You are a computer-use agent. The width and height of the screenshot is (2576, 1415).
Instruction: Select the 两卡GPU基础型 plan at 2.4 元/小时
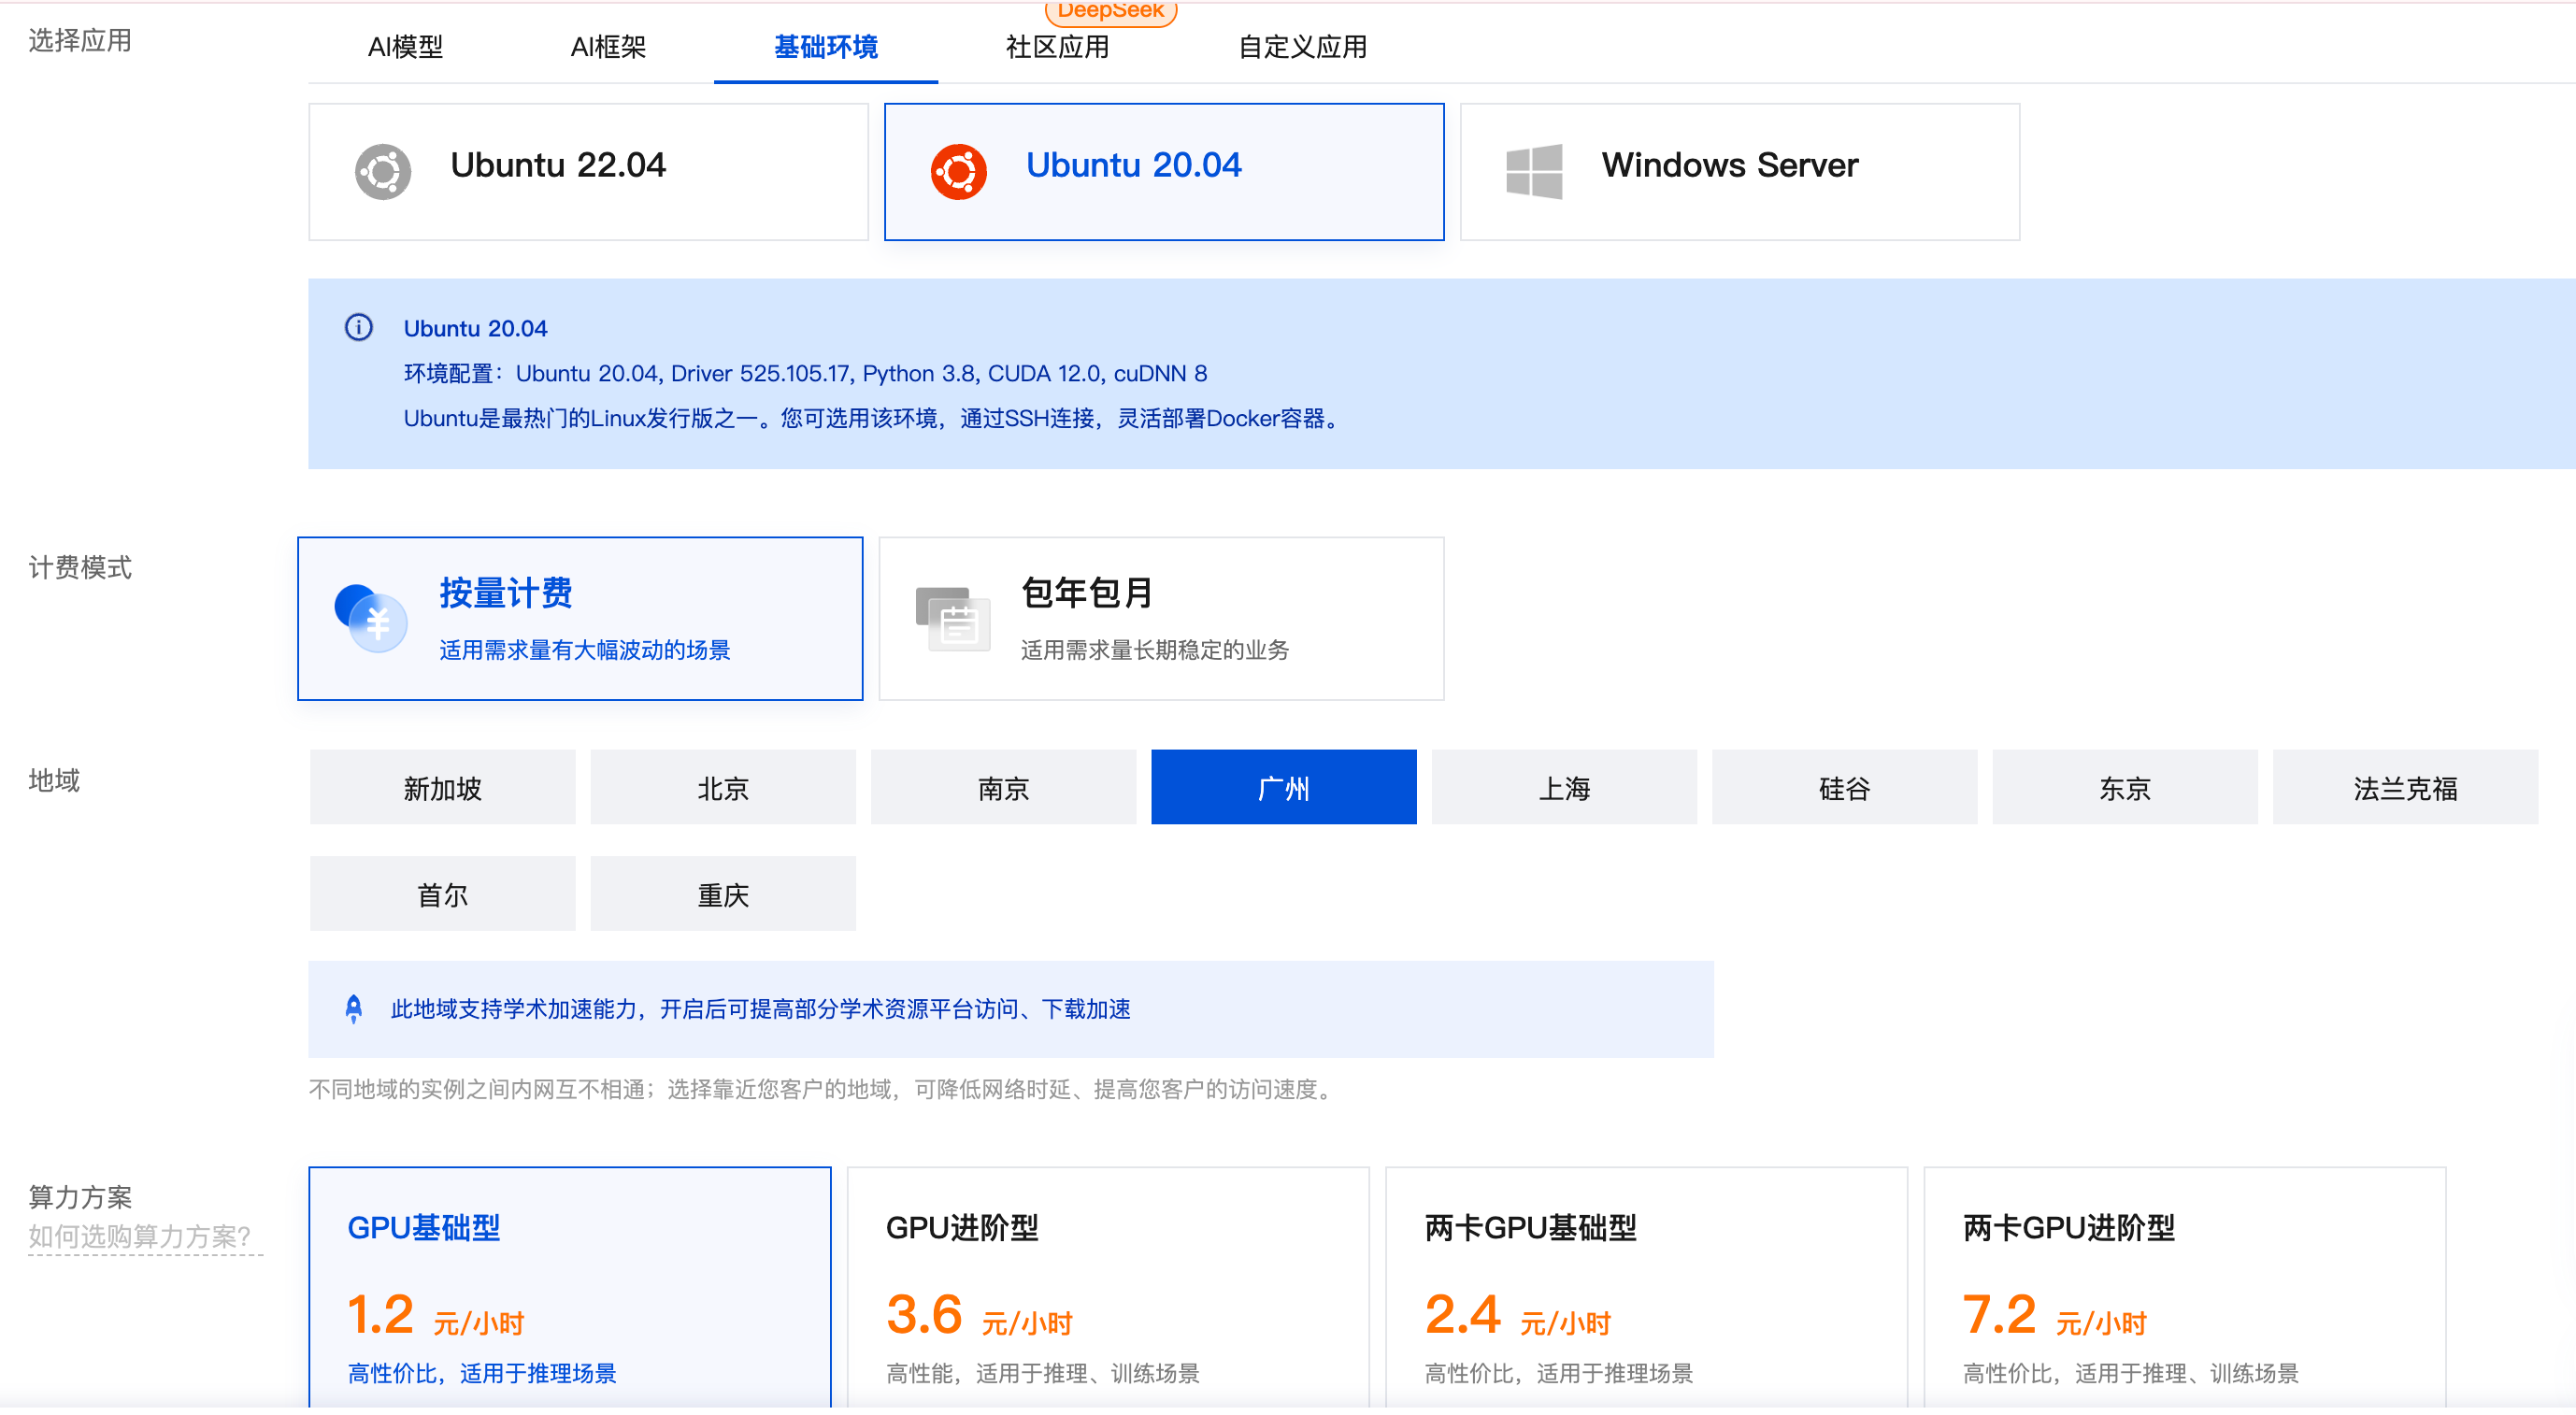click(1647, 1289)
